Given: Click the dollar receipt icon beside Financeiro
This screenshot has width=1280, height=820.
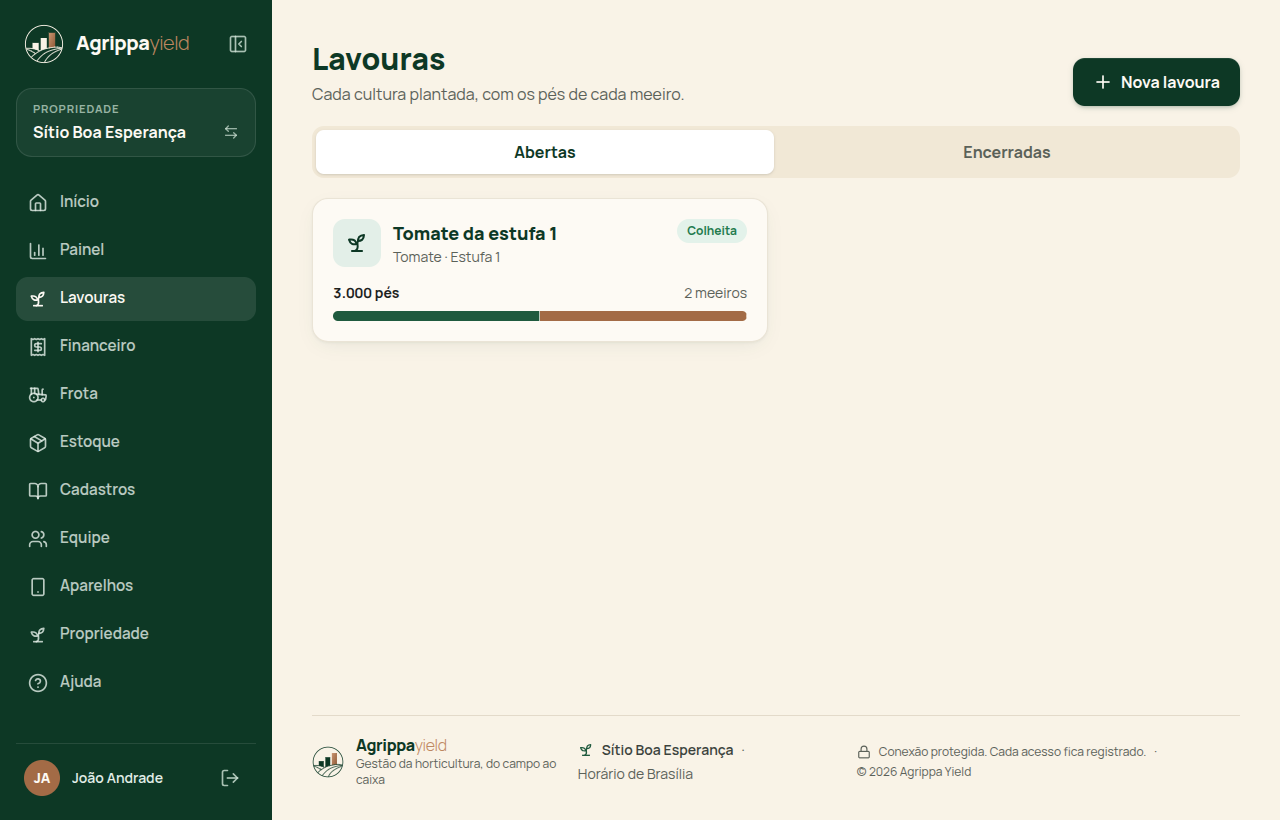Looking at the screenshot, I should coord(38,346).
